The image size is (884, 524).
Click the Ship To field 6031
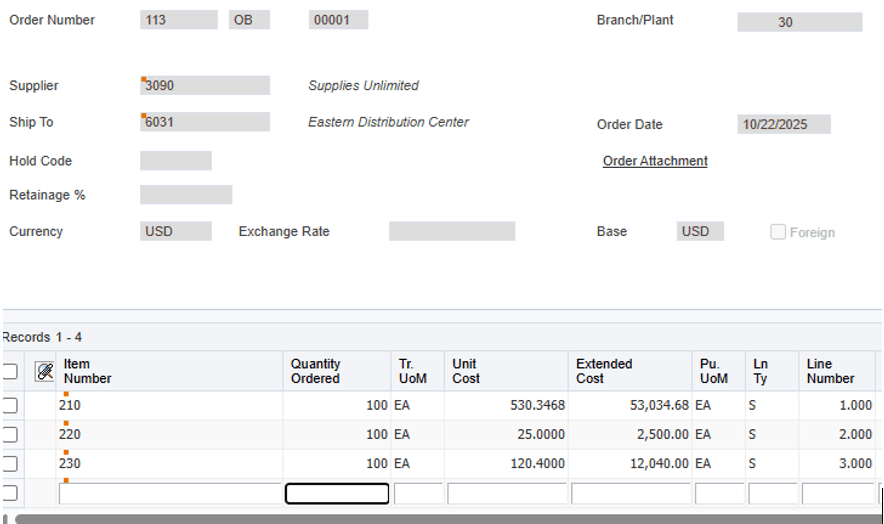(205, 122)
